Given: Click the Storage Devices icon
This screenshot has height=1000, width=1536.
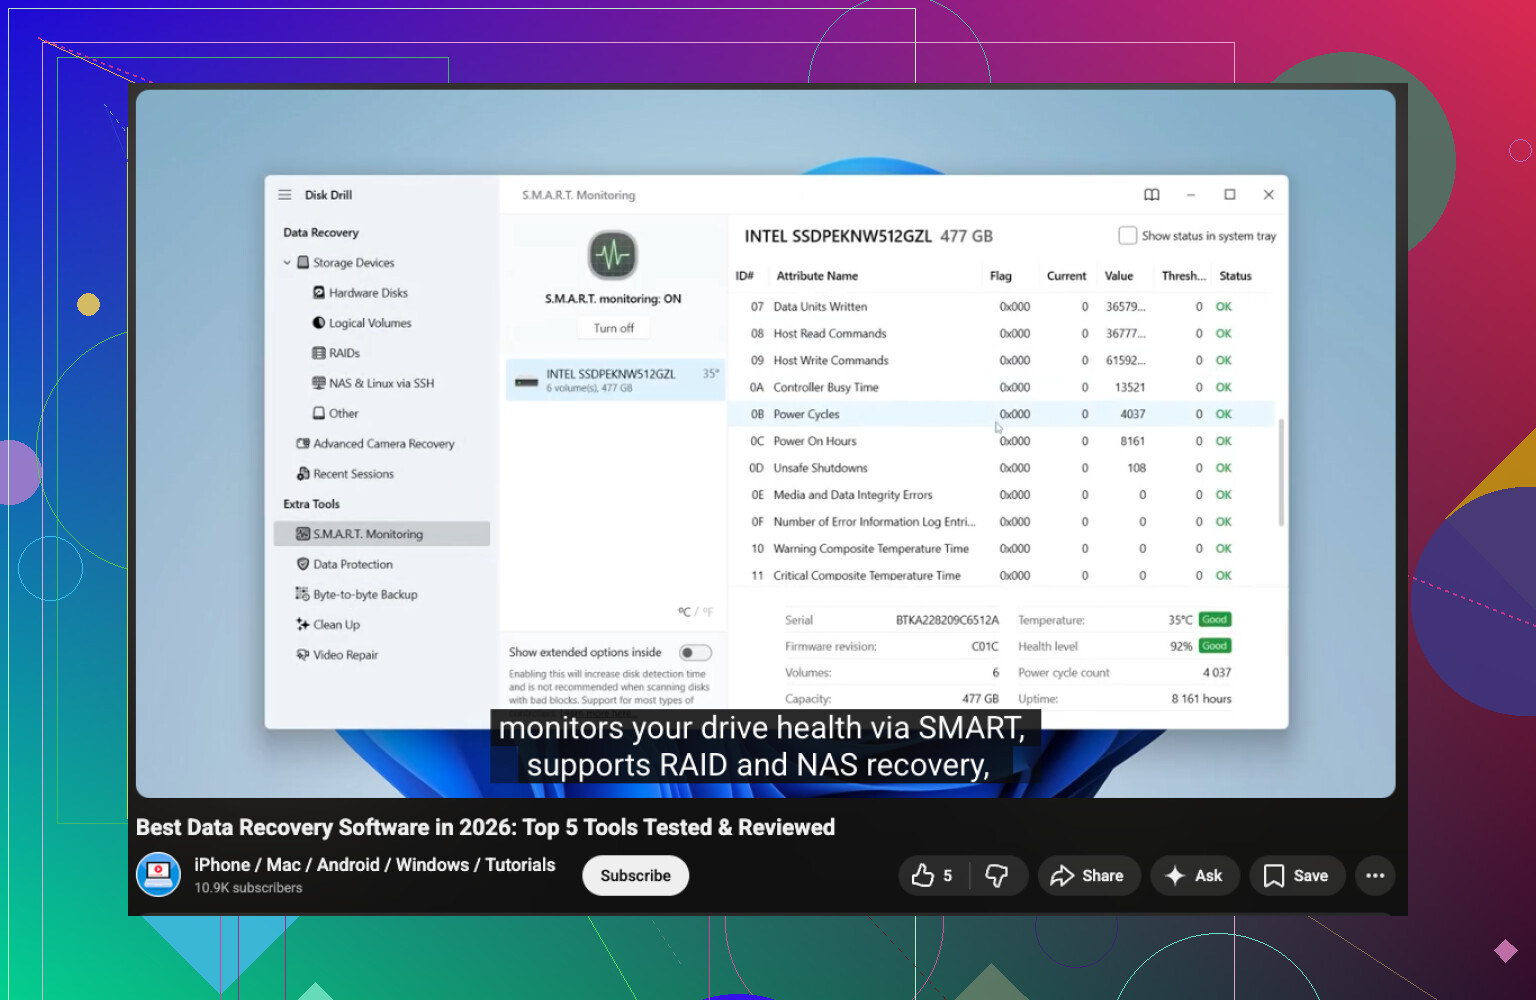Looking at the screenshot, I should point(303,262).
